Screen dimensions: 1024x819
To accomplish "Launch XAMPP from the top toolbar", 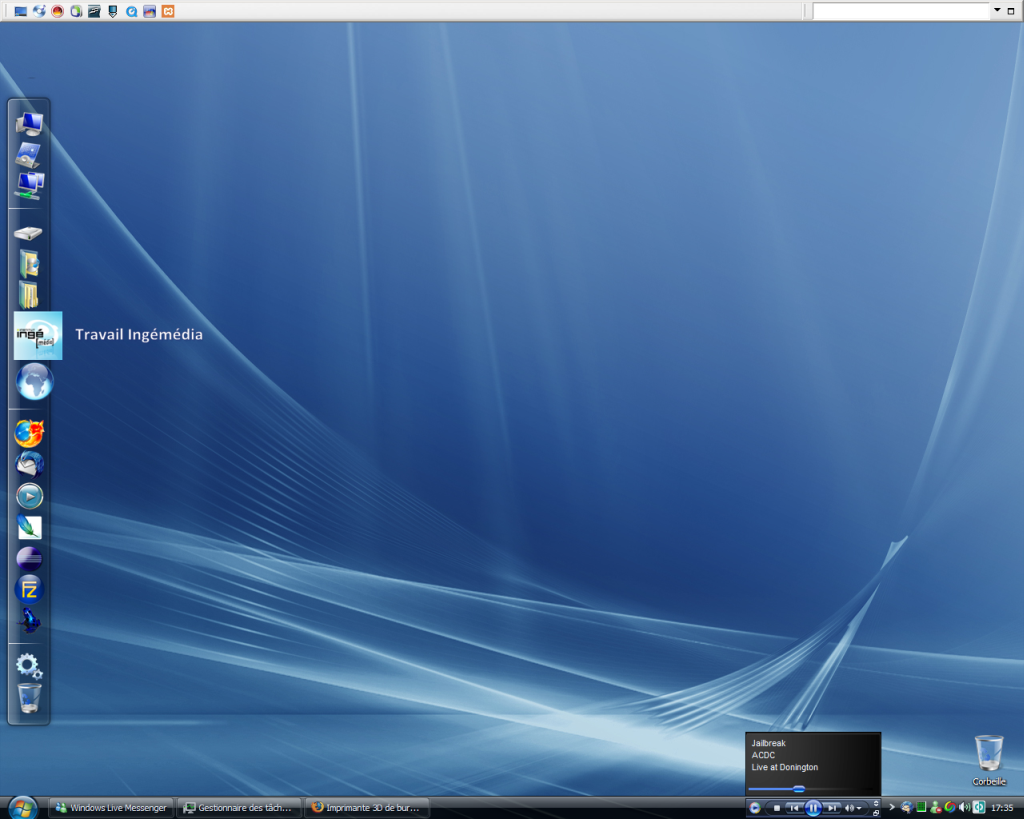I will (x=168, y=11).
